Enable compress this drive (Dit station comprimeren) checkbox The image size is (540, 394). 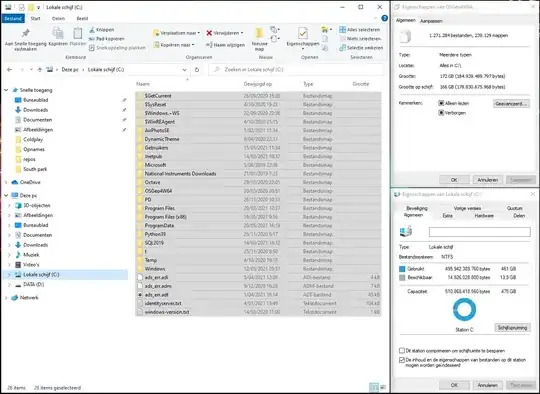(402, 351)
